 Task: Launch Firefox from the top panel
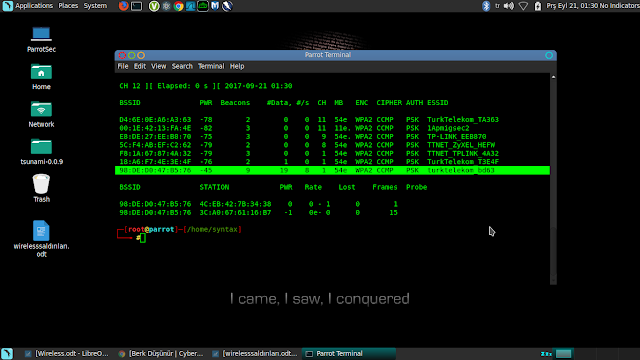(x=123, y=6)
